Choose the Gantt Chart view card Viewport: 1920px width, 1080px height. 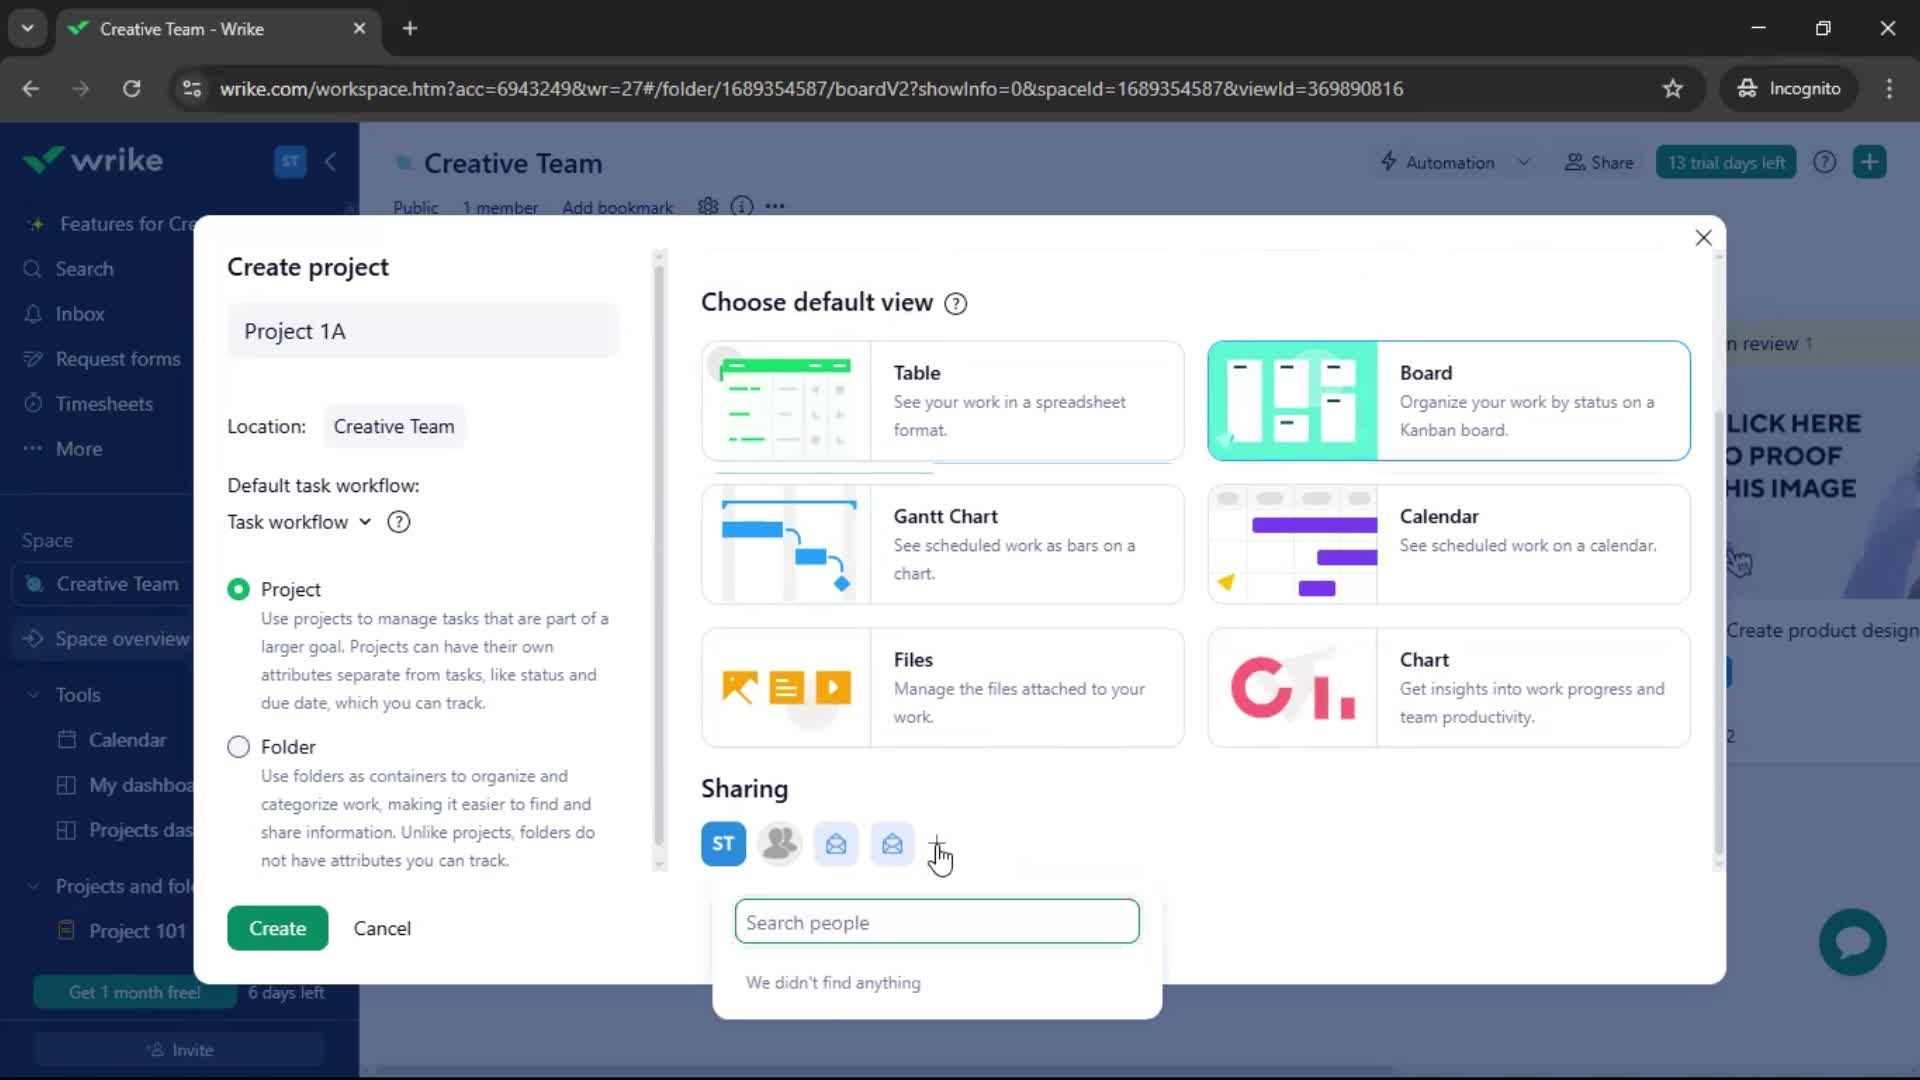(x=943, y=545)
